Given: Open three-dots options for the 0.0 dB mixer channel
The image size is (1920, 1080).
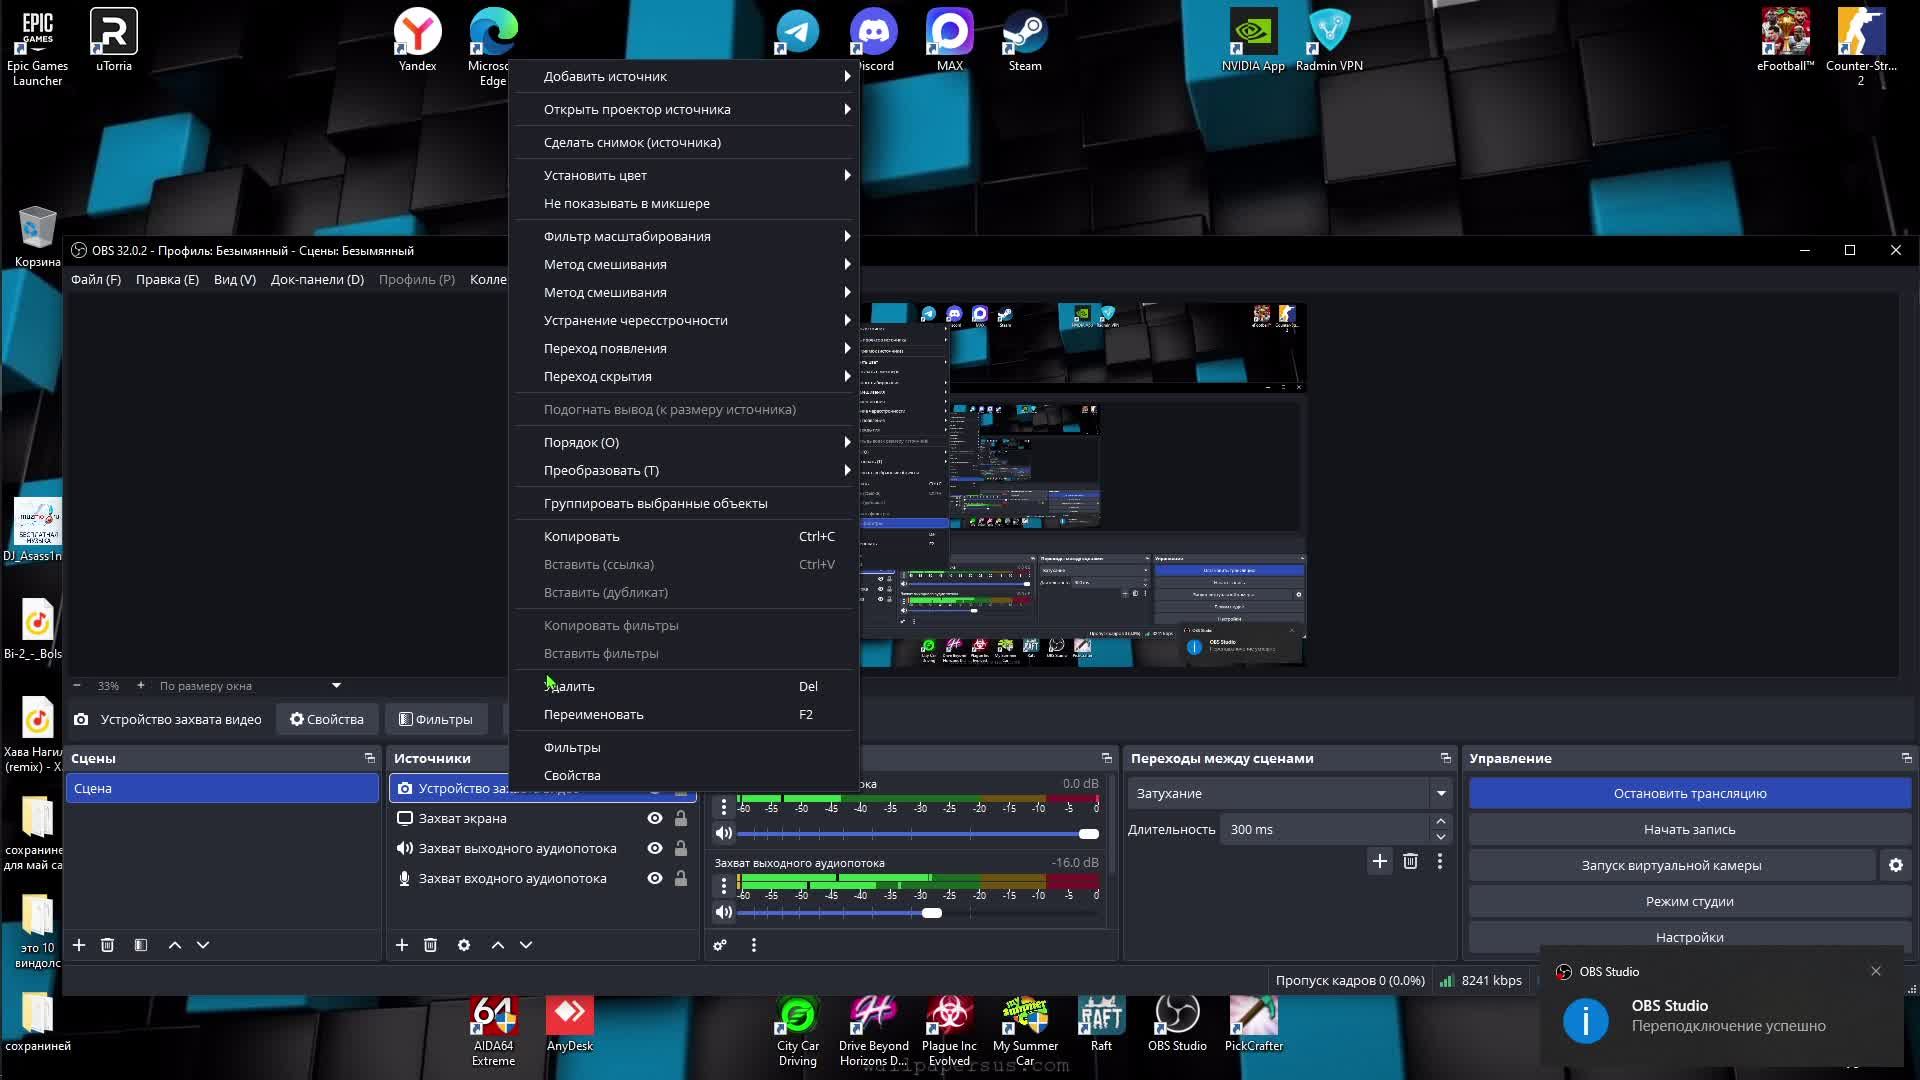Looking at the screenshot, I should click(724, 807).
